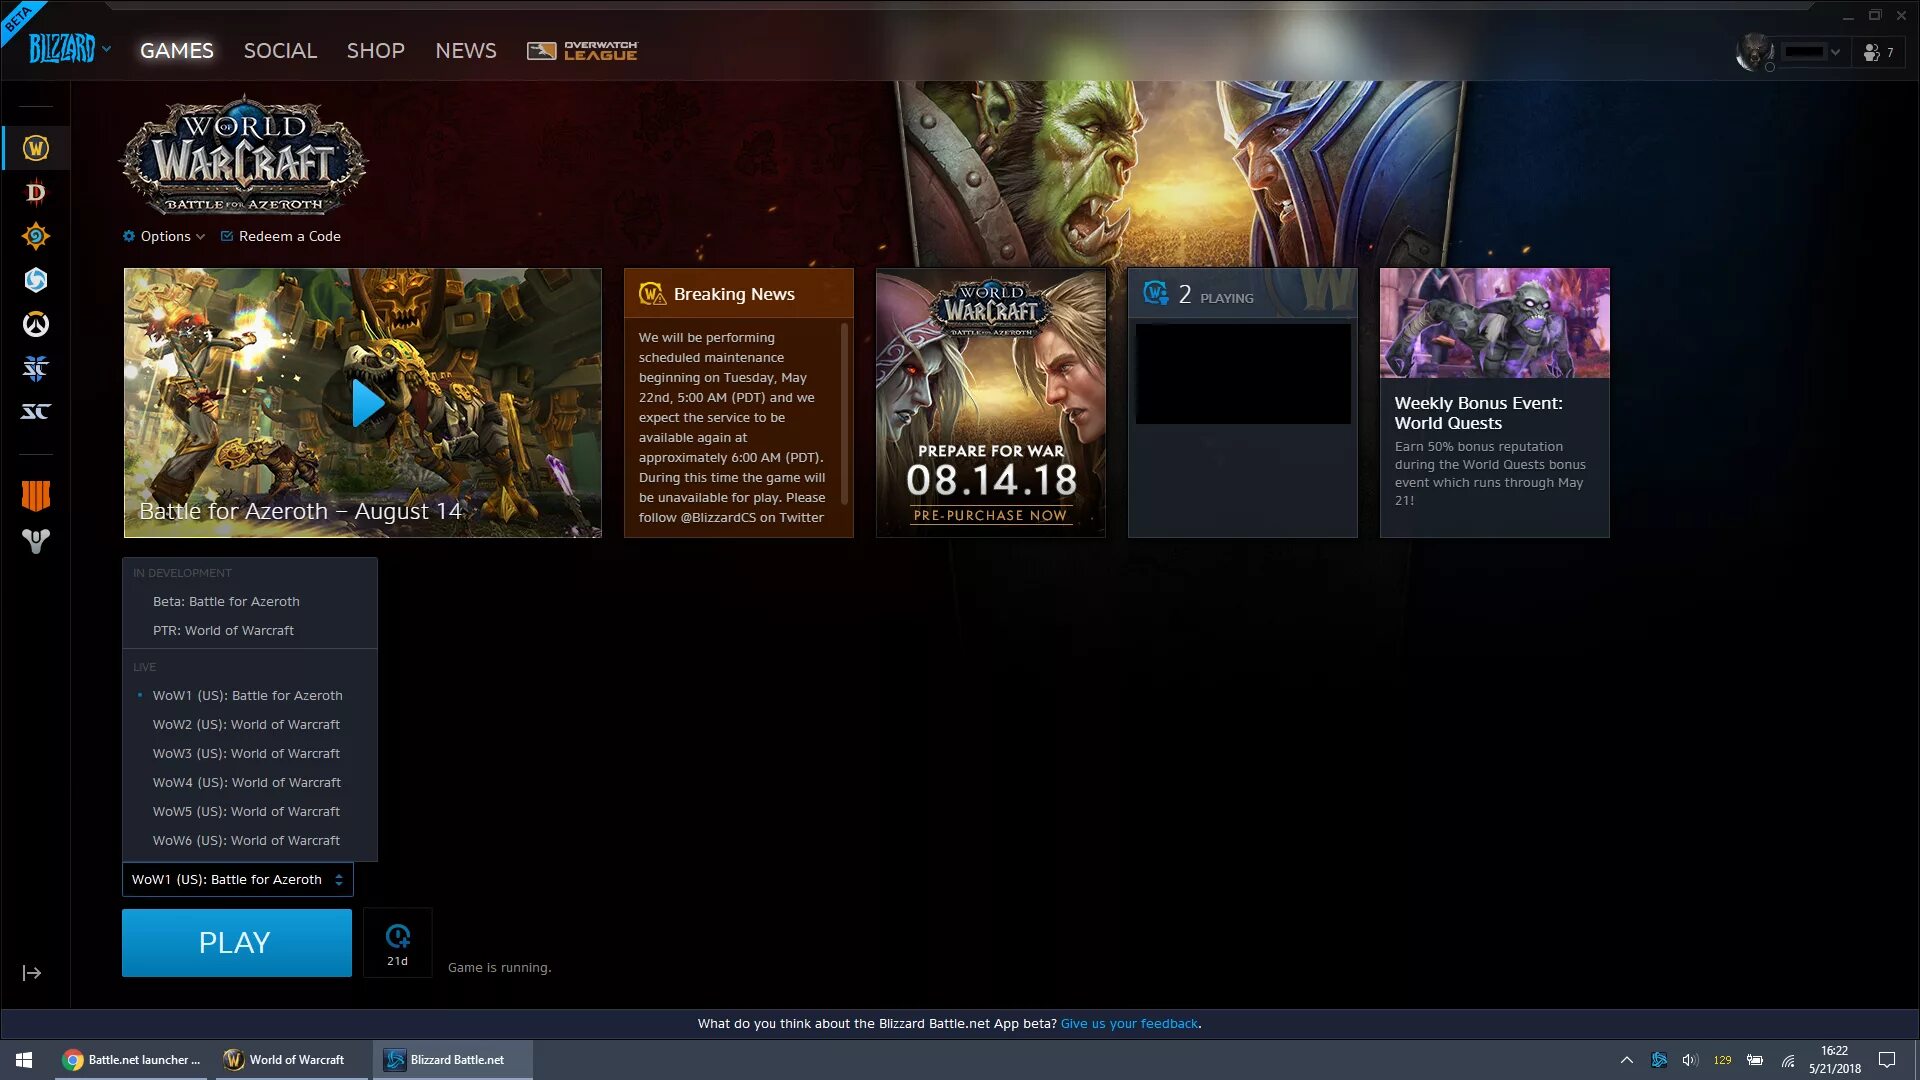This screenshot has width=1920, height=1080.
Task: Click the 21d game time icon
Action: coord(398,942)
